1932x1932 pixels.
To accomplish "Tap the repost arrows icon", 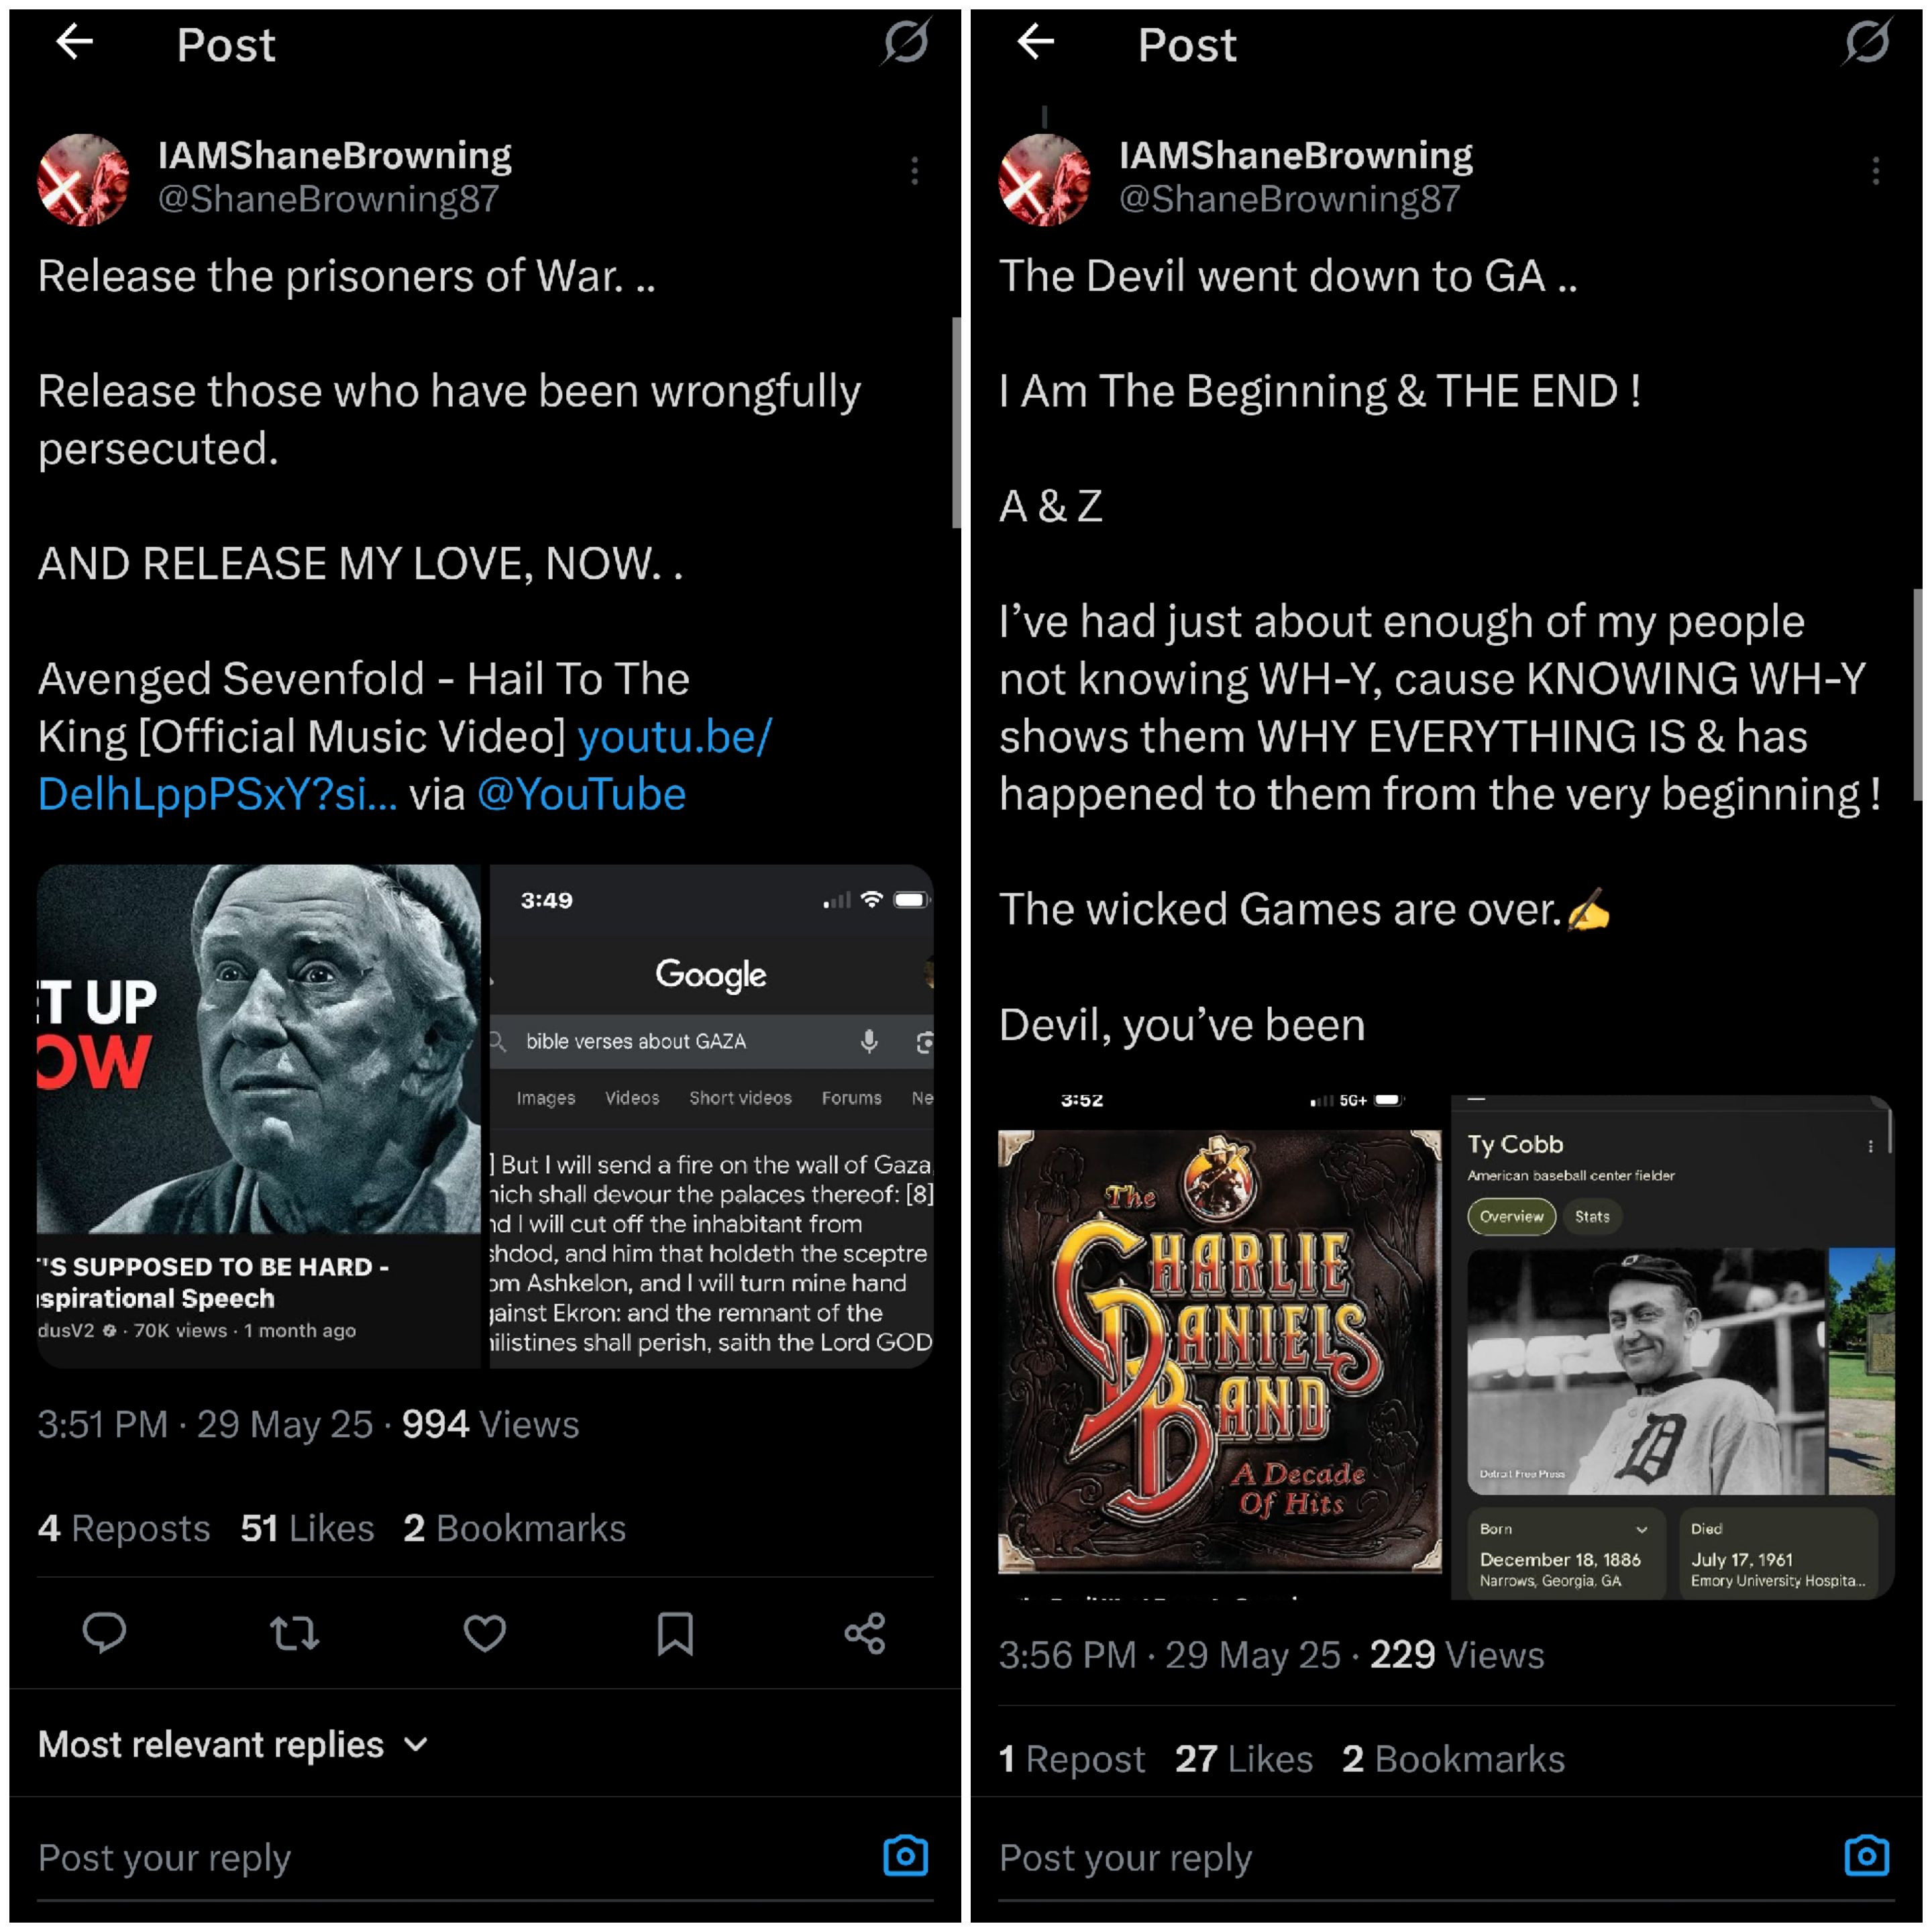I will (294, 1634).
